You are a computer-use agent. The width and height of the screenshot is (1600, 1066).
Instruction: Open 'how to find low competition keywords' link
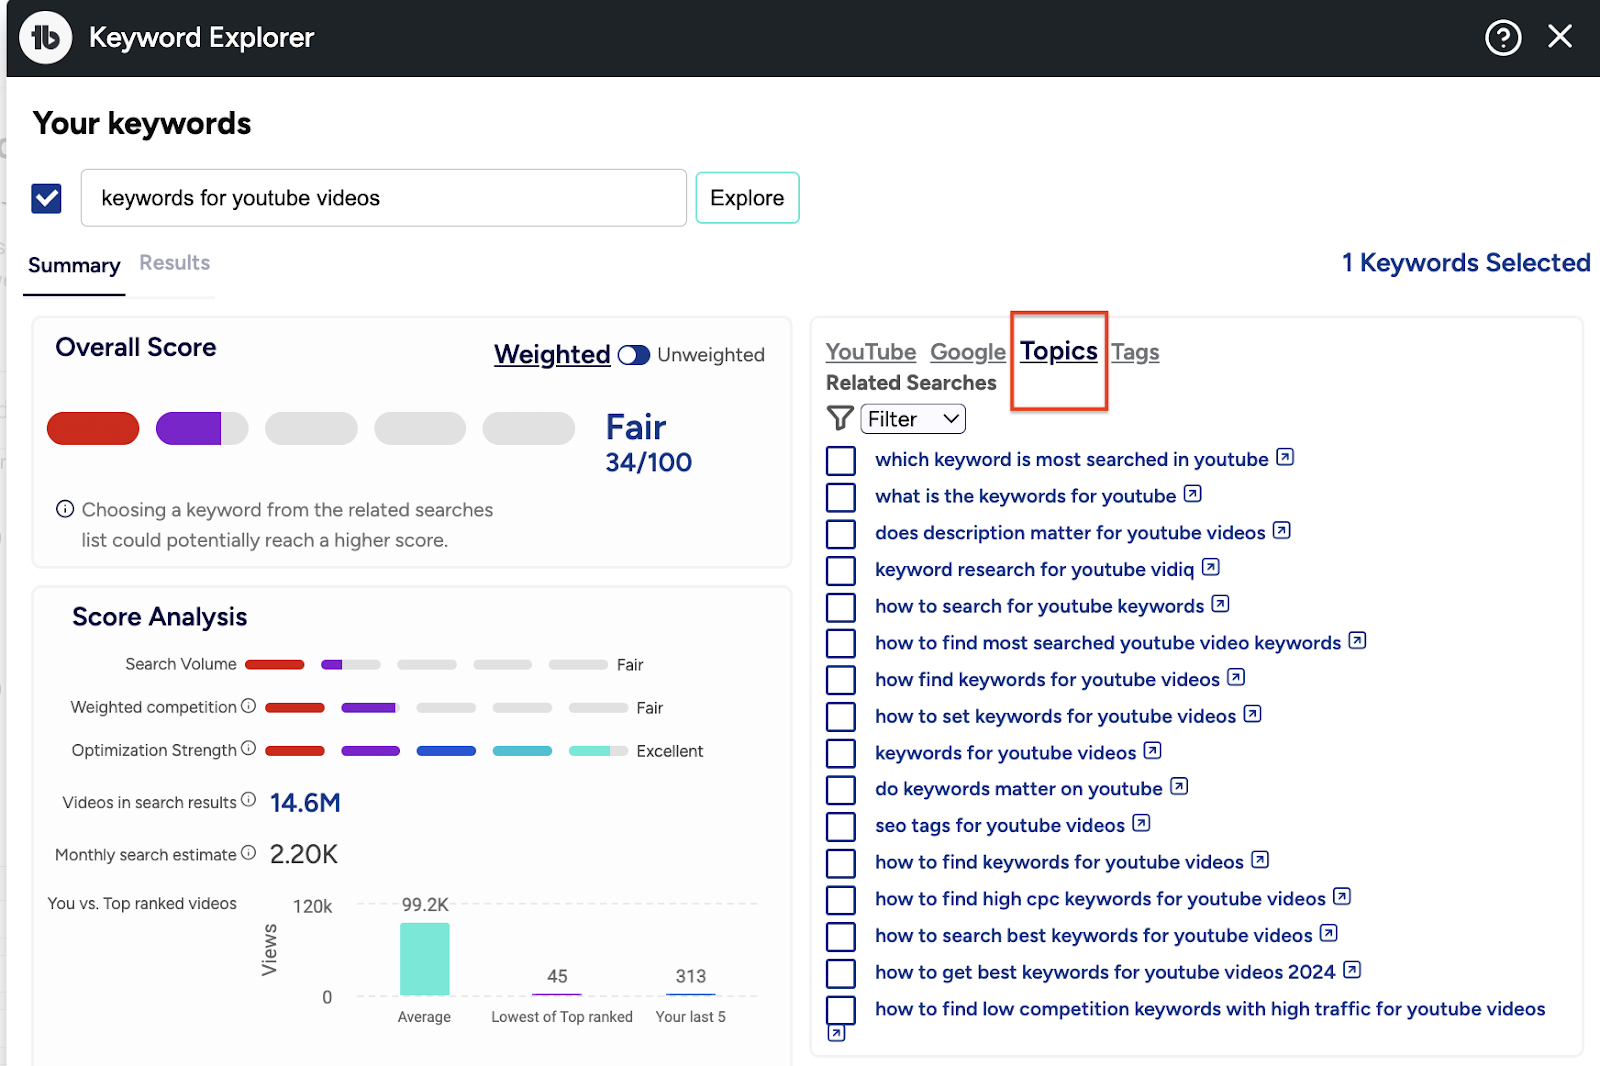click(x=1210, y=1009)
